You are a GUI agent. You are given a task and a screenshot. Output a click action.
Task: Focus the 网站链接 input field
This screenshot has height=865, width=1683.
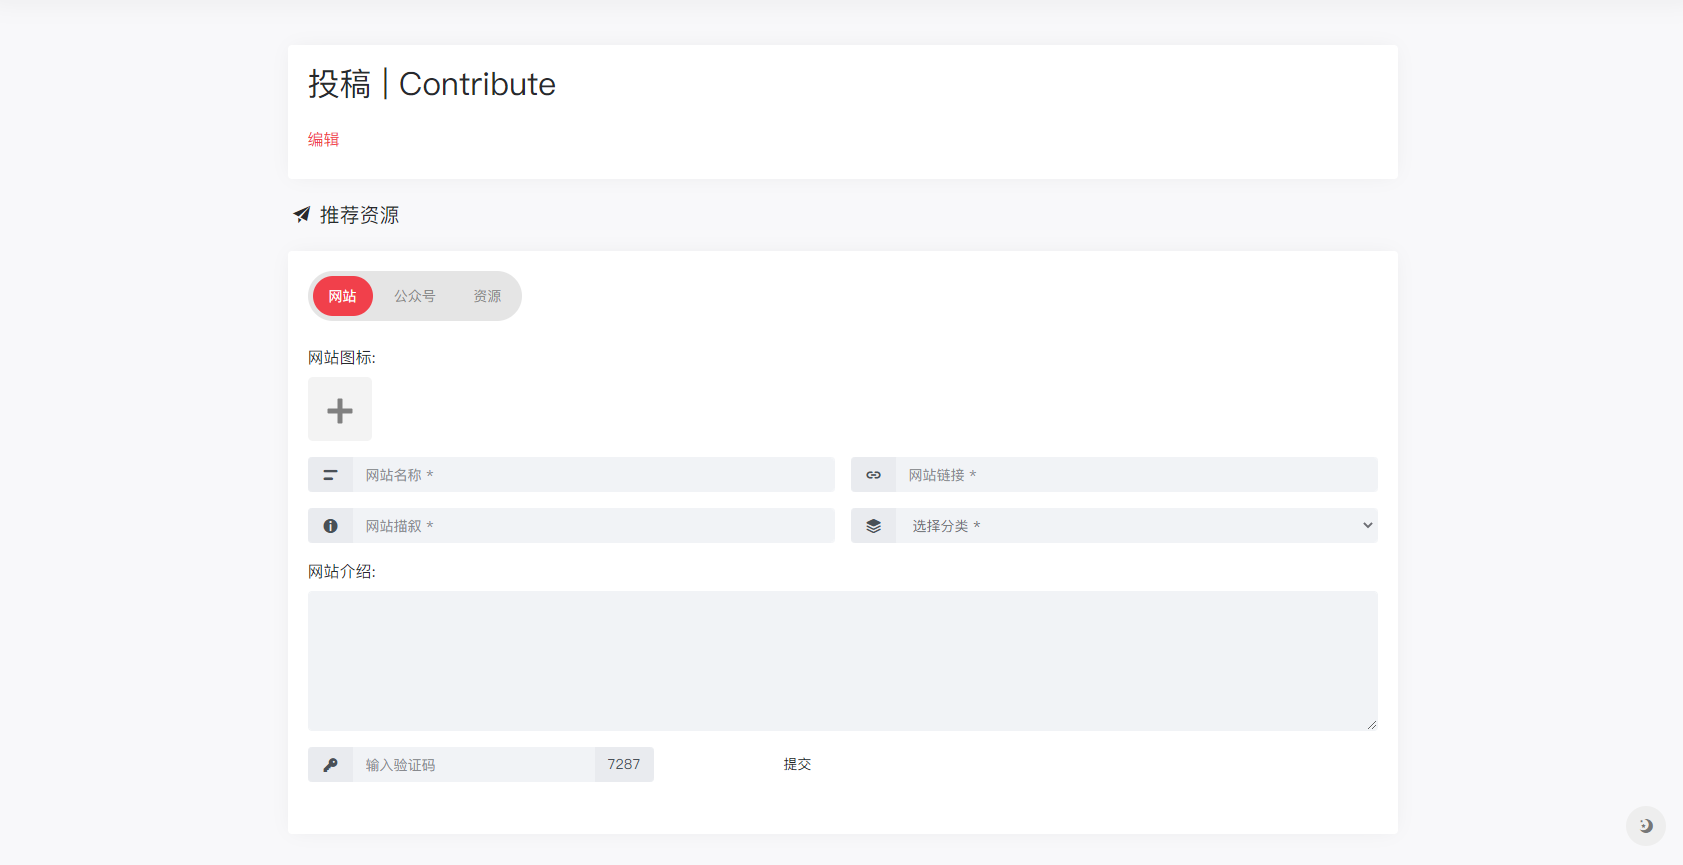coord(1136,475)
